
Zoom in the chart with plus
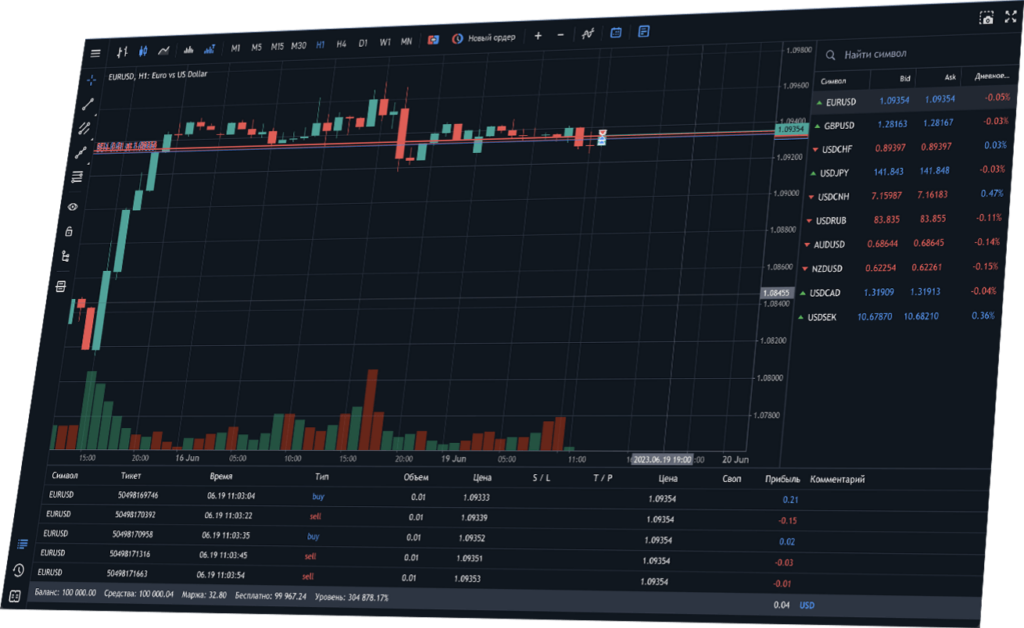coord(538,36)
